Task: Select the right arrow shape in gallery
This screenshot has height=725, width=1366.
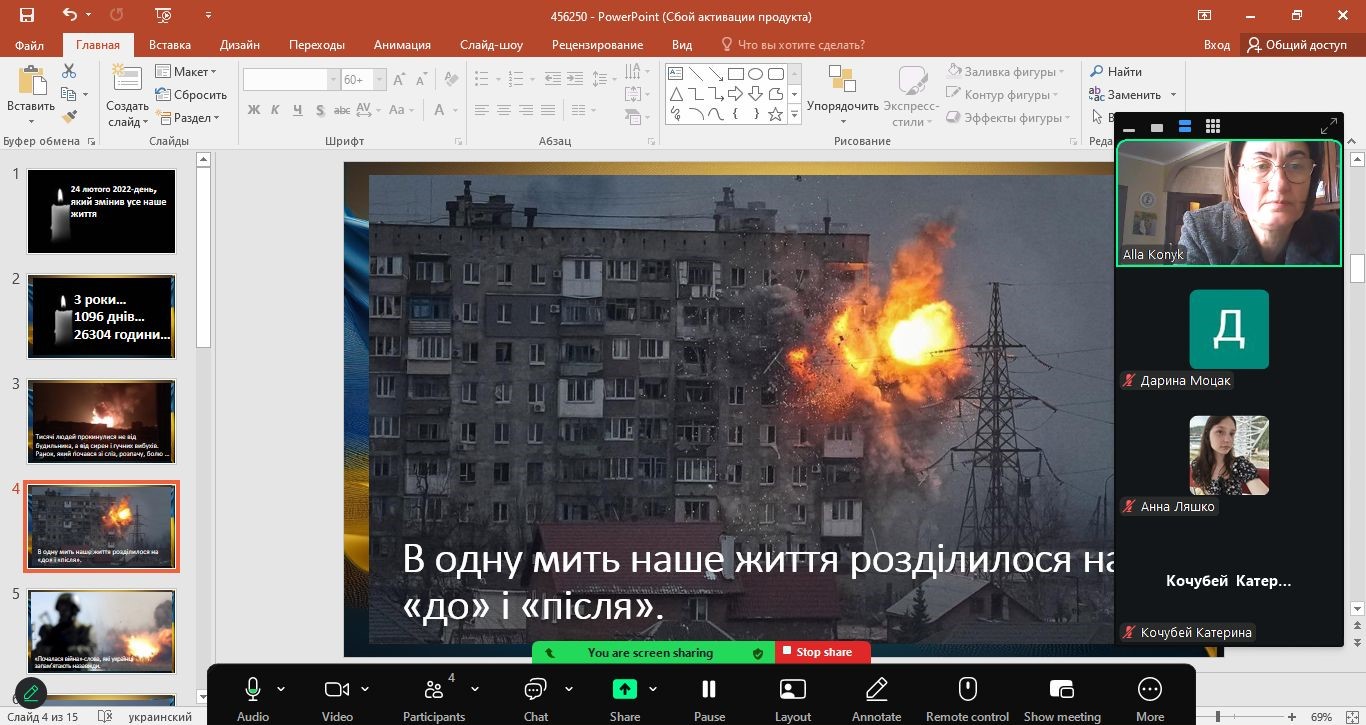Action: 735,94
